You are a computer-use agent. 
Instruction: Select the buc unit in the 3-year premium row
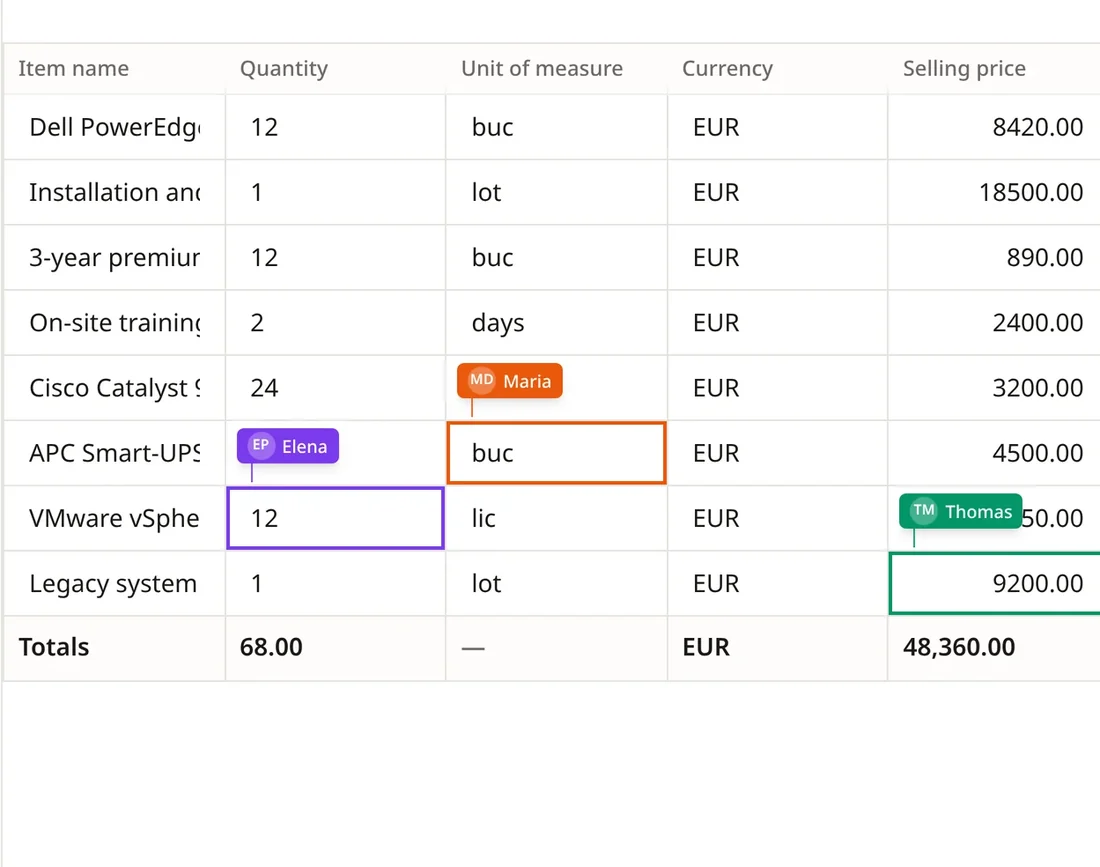click(x=556, y=257)
